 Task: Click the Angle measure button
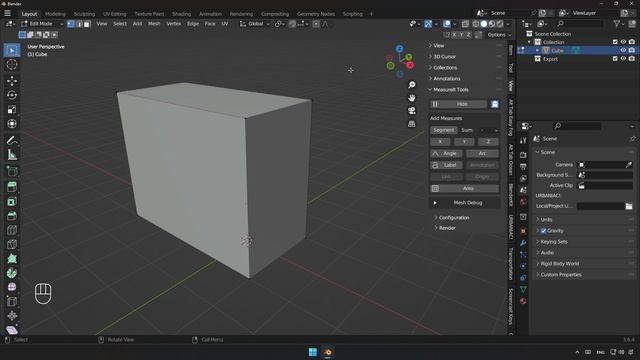click(446, 153)
